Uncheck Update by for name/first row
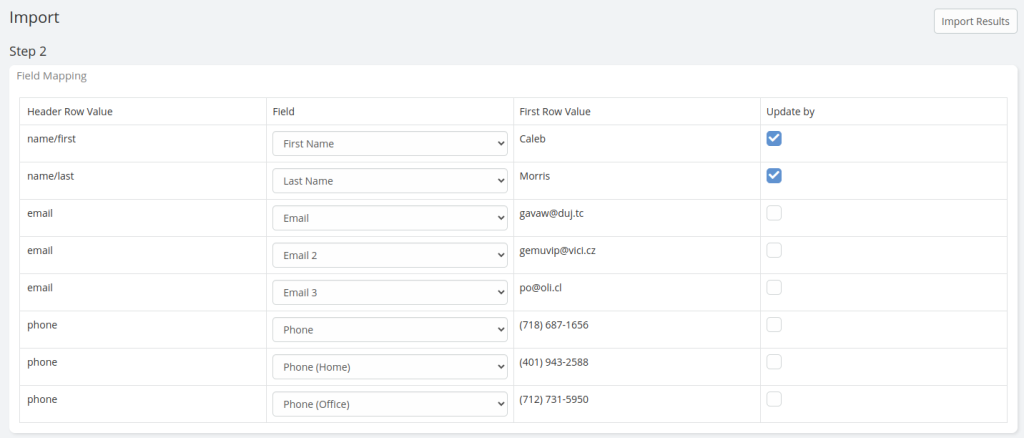The image size is (1024, 438). point(774,138)
